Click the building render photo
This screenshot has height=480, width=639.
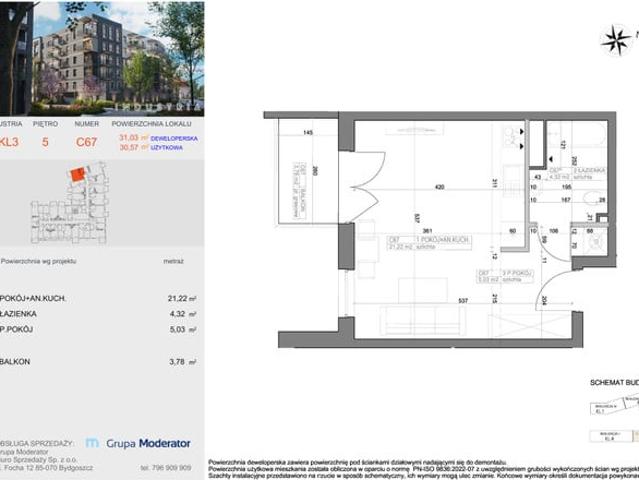[x=102, y=59]
